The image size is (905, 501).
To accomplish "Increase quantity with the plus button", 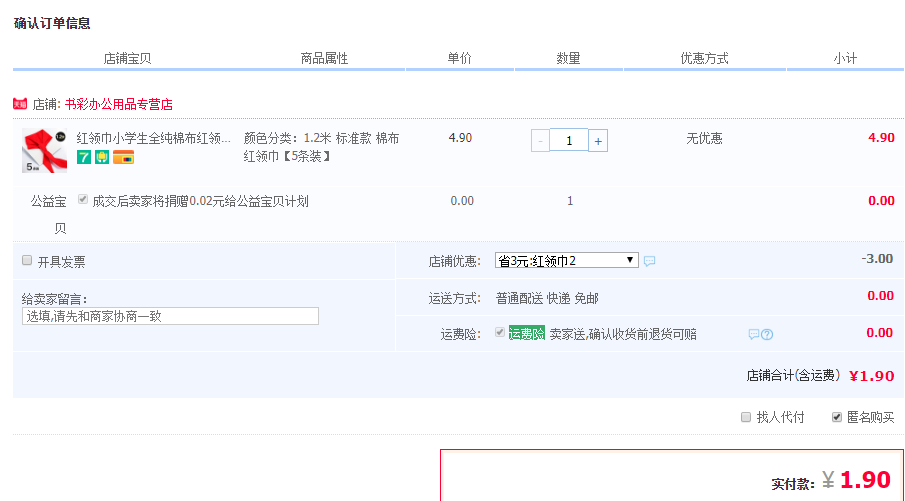I will point(598,141).
